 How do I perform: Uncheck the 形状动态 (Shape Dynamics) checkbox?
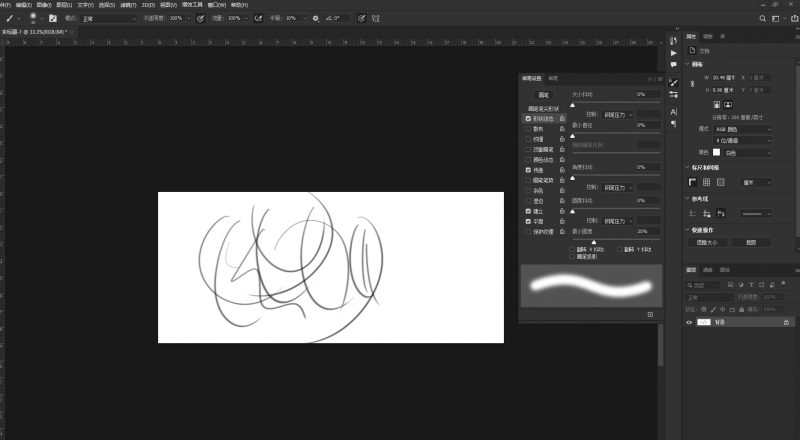click(x=528, y=118)
